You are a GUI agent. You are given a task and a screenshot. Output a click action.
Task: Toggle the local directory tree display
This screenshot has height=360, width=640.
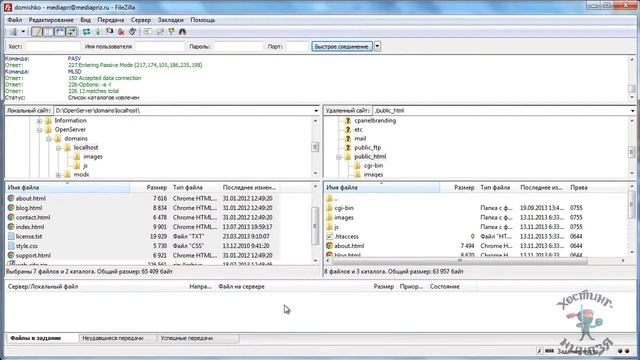click(48, 31)
